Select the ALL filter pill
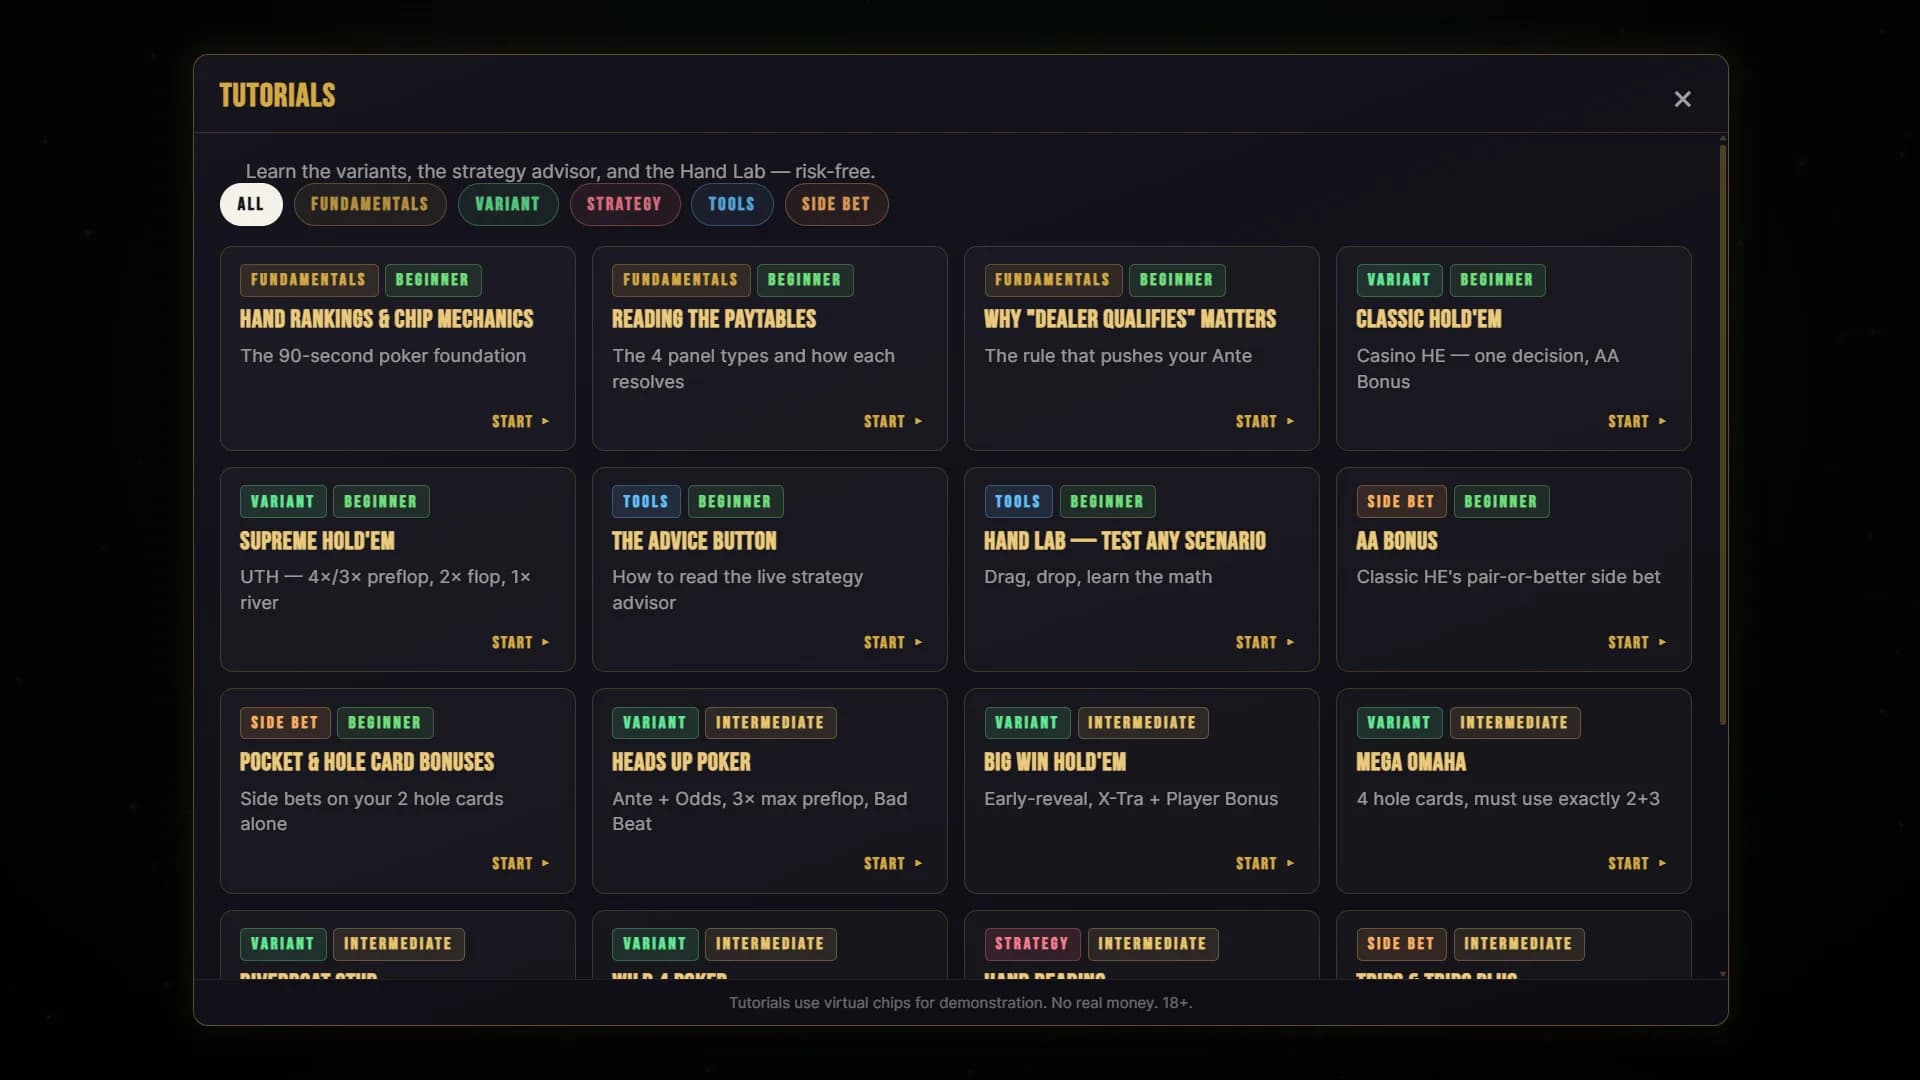Viewport: 1920px width, 1080px height. (x=251, y=204)
